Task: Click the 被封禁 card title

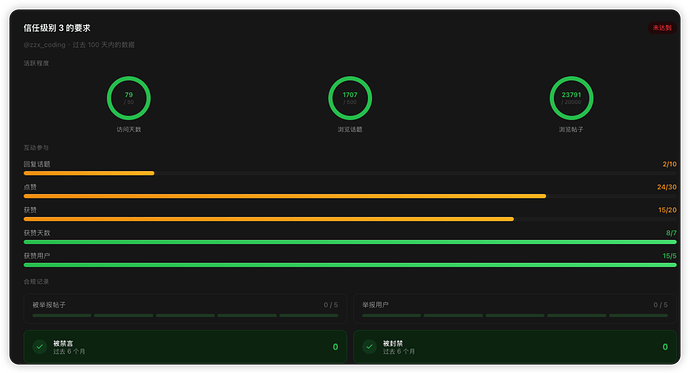Action: 393,343
